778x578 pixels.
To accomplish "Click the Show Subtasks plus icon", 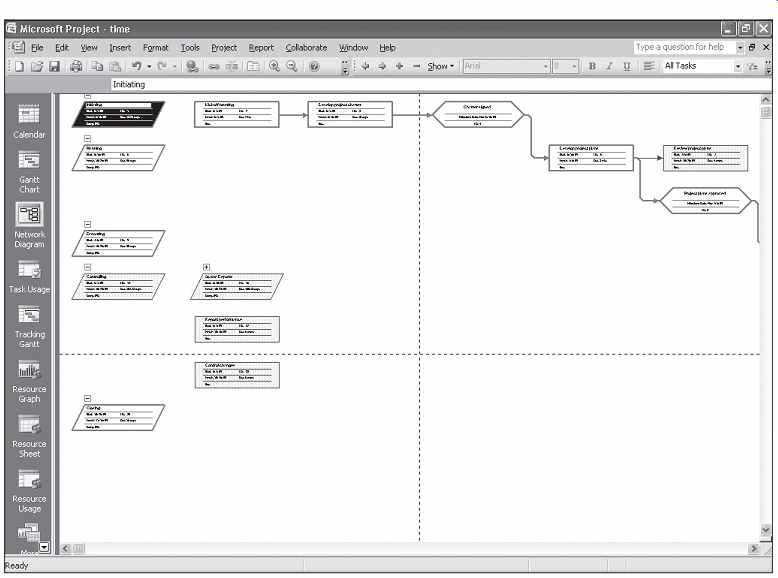I will 399,66.
